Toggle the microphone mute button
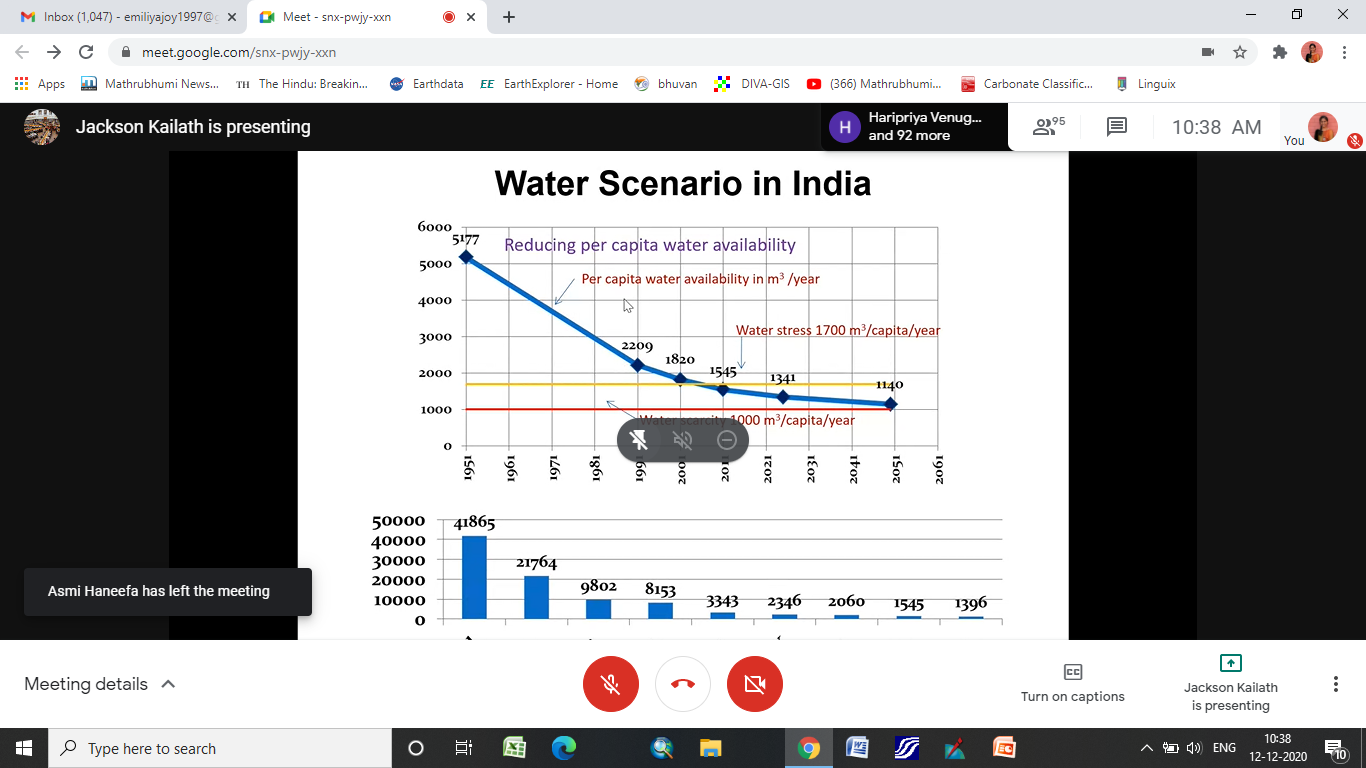 click(611, 684)
